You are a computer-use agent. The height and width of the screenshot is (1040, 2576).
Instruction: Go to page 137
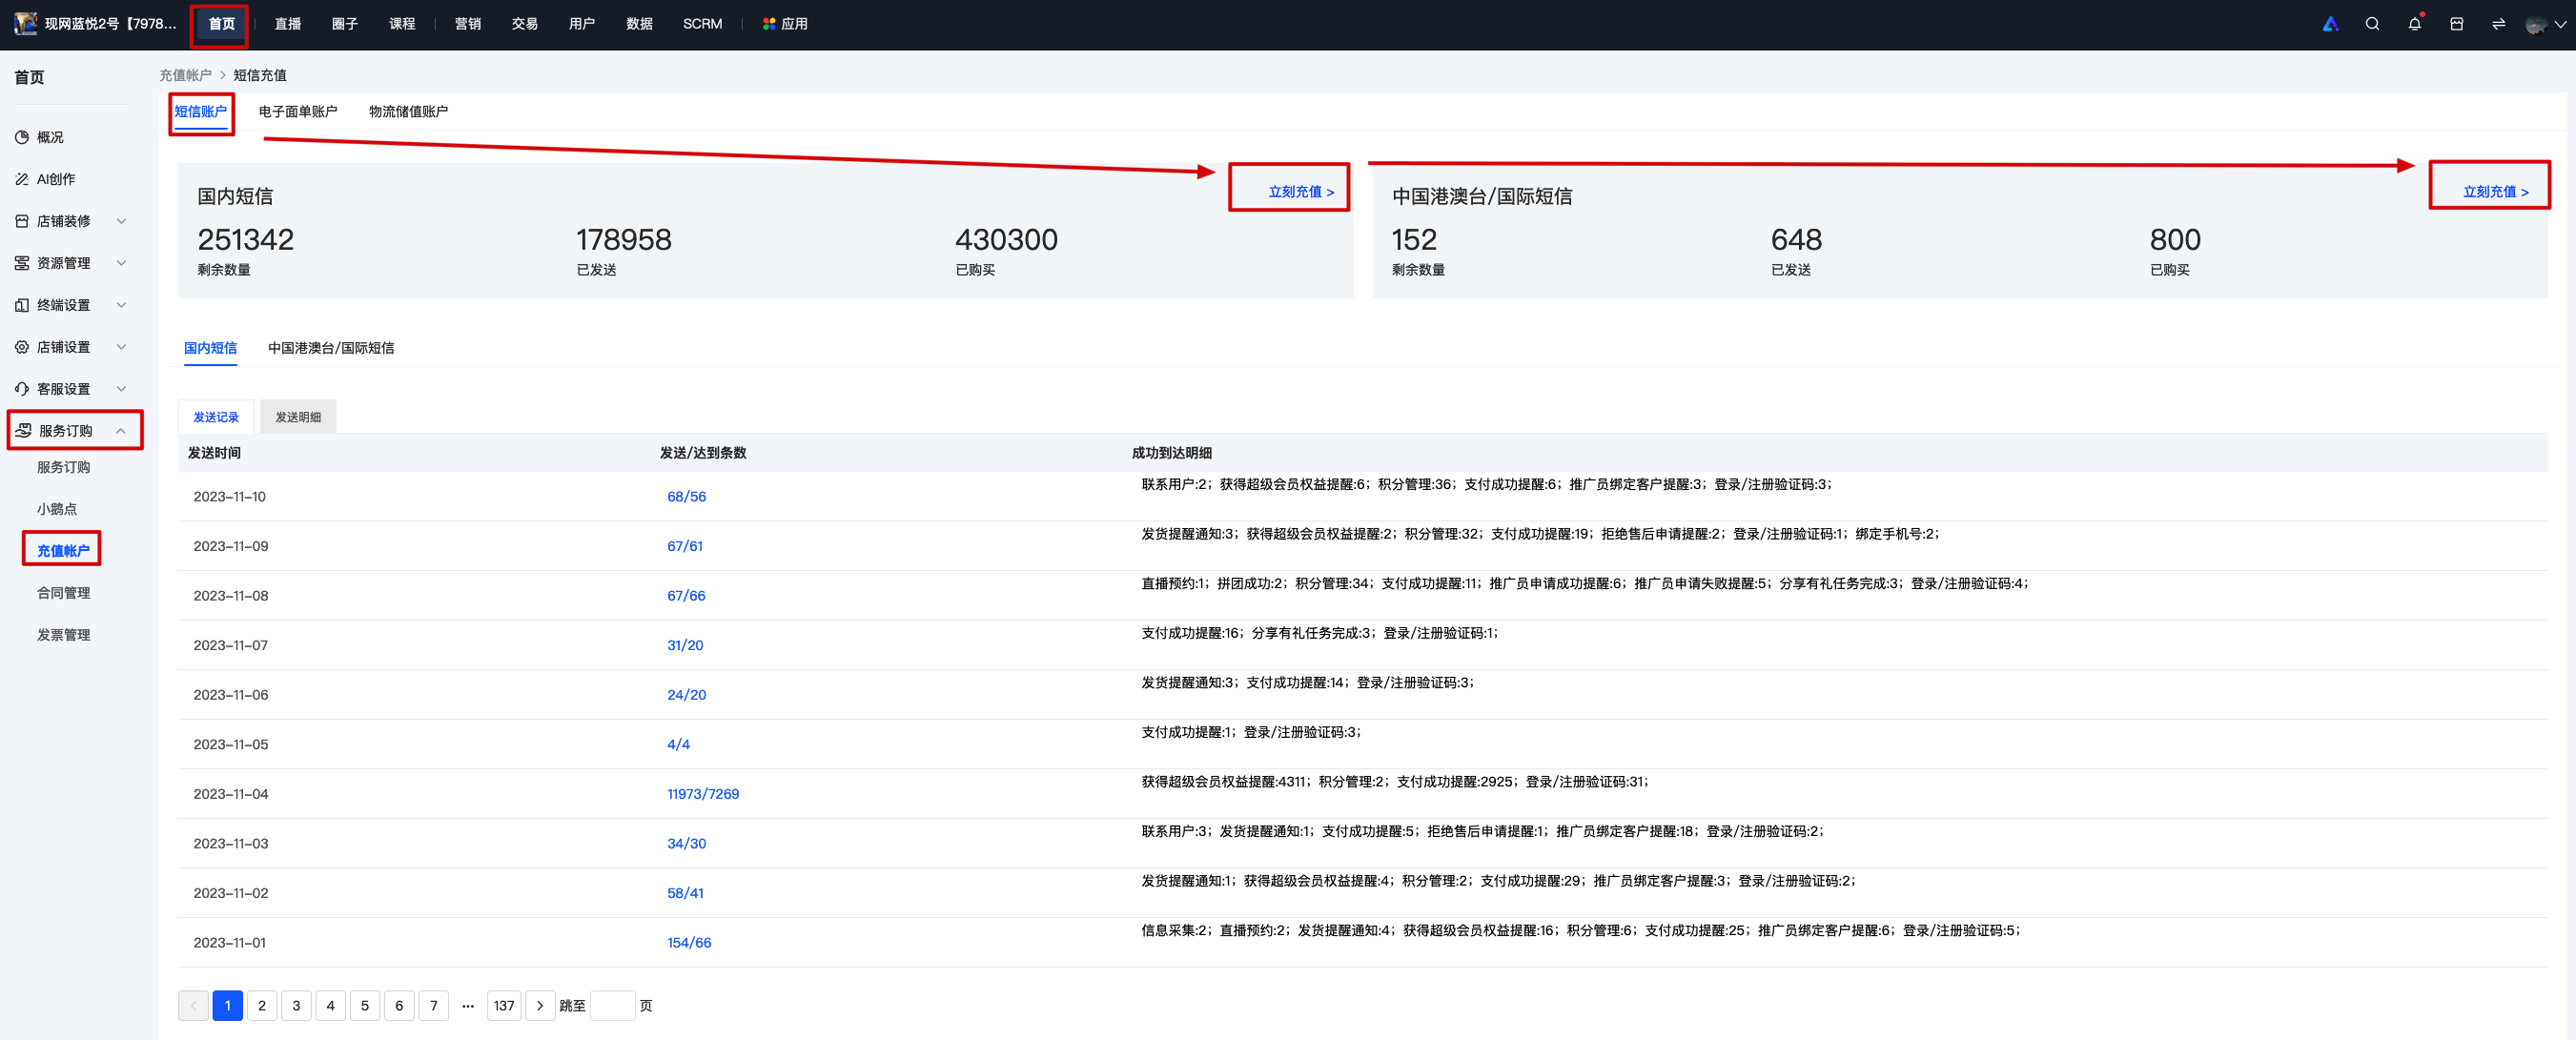coord(504,1005)
